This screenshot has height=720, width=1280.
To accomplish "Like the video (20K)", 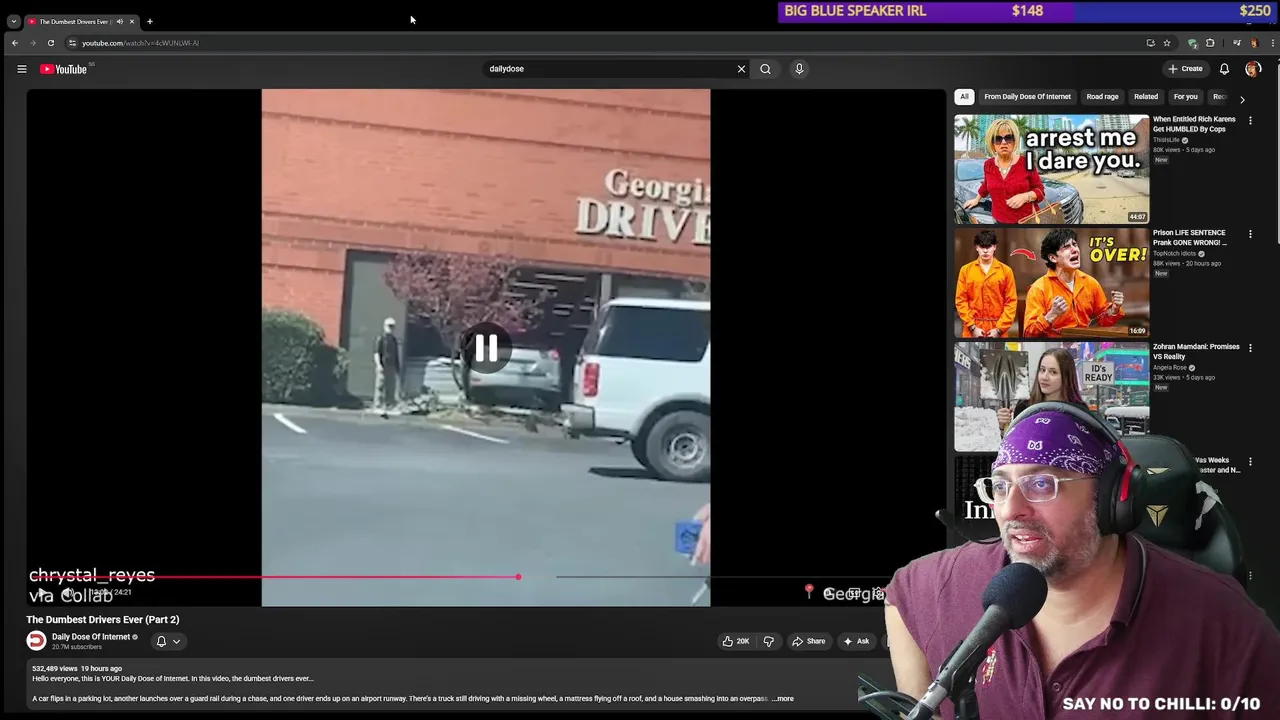I will click(x=736, y=641).
